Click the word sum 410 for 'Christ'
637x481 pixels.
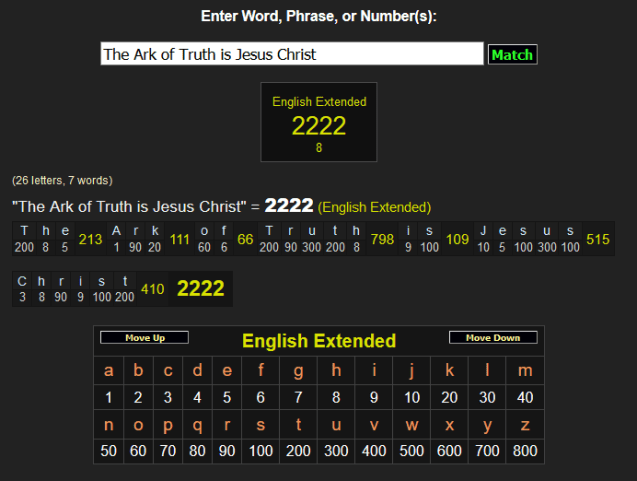tap(152, 289)
